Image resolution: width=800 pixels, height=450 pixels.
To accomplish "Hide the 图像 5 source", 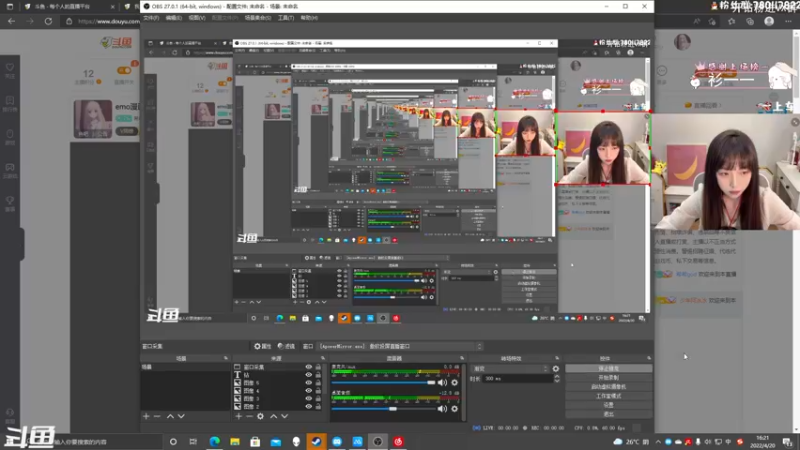I will click(x=308, y=383).
